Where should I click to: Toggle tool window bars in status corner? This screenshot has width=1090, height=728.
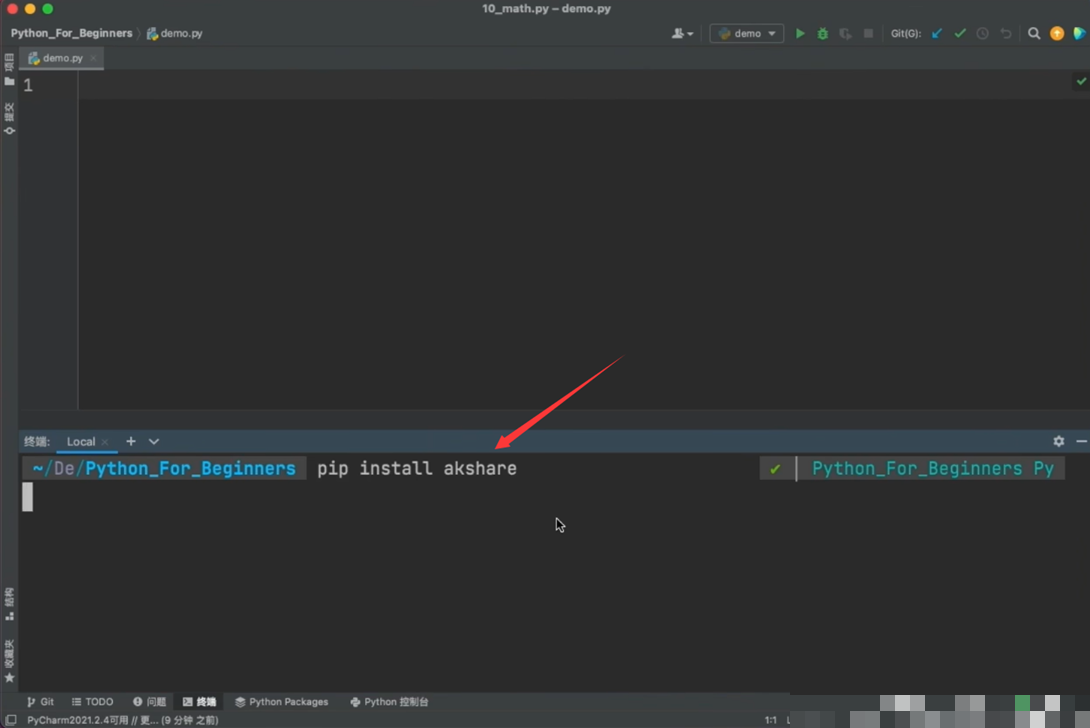click(10, 720)
